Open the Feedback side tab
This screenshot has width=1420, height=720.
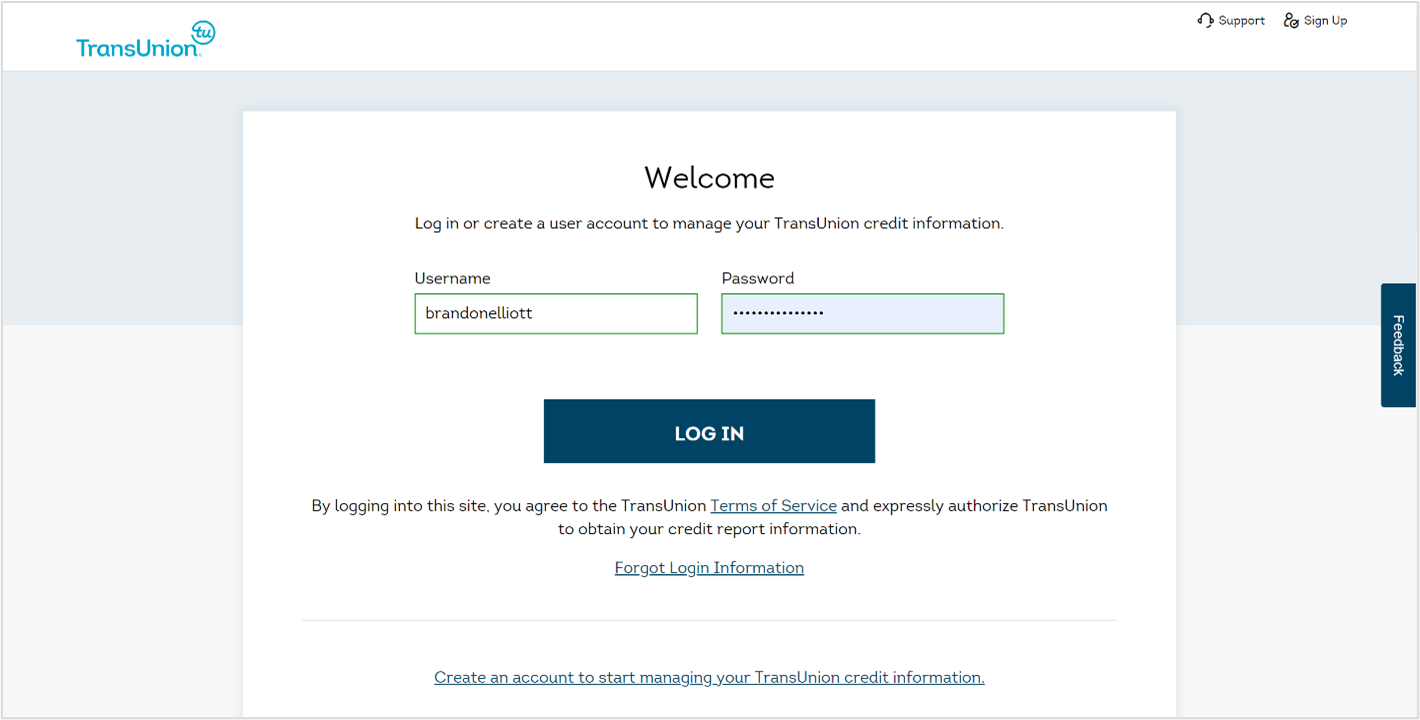click(1398, 345)
